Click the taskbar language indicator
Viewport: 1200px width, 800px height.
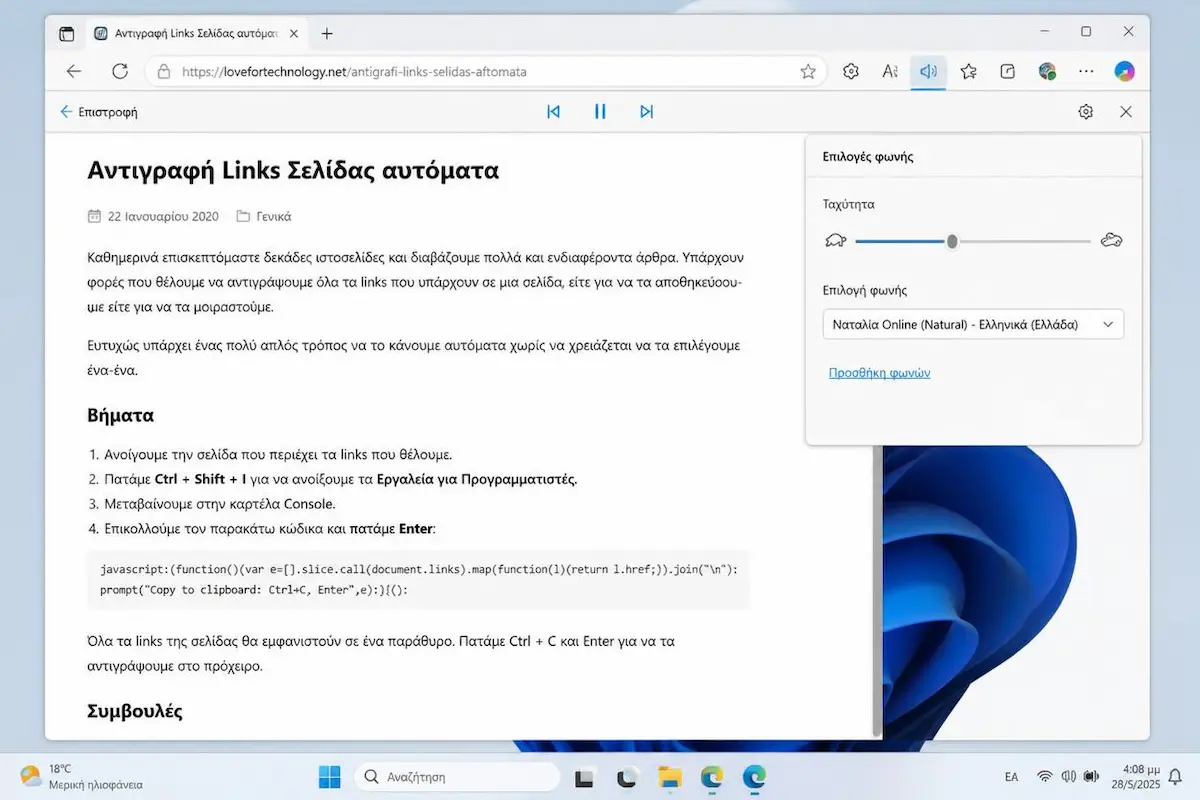[1012, 776]
